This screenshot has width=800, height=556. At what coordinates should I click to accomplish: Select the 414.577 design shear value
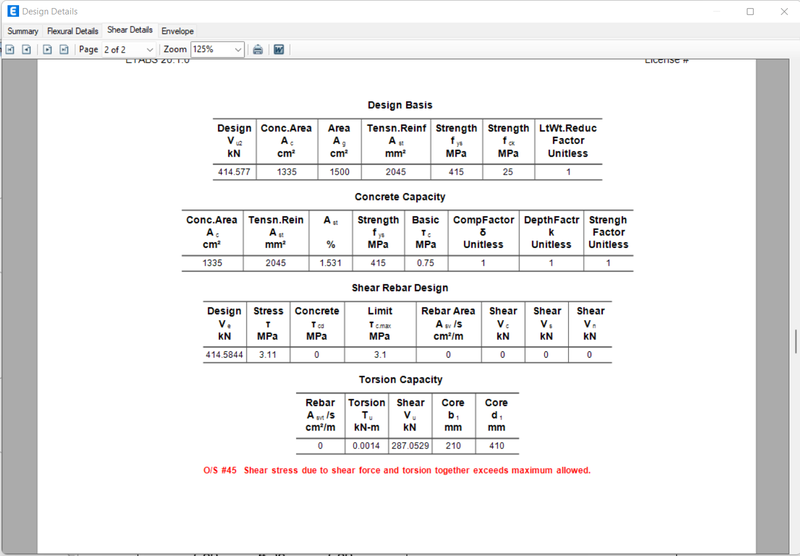234,172
